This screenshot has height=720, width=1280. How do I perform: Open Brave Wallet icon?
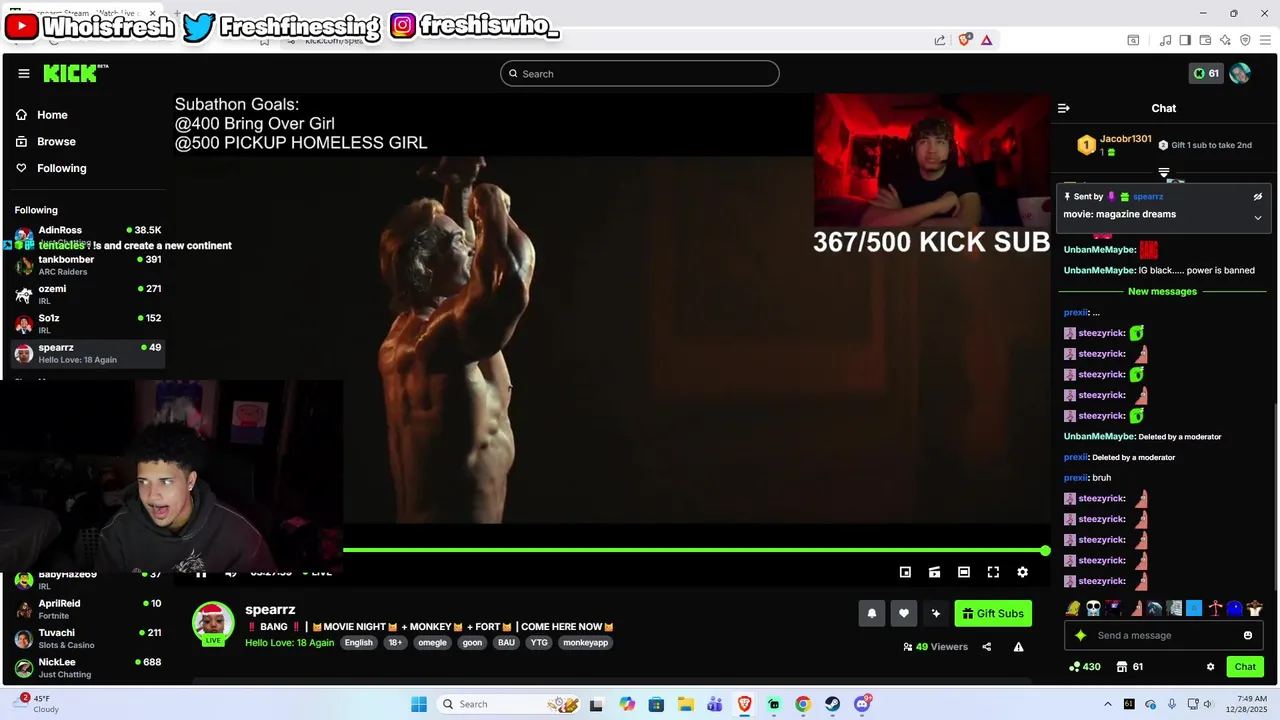click(1205, 40)
